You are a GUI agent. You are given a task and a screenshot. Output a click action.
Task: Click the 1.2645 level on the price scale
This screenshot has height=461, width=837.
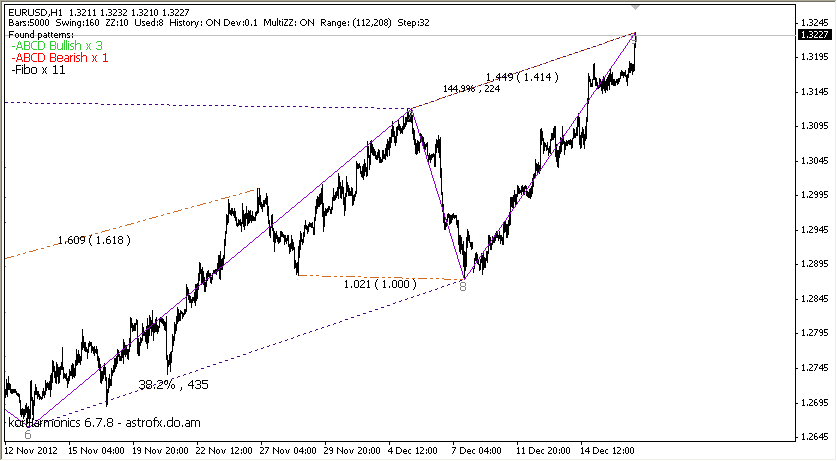(812, 437)
